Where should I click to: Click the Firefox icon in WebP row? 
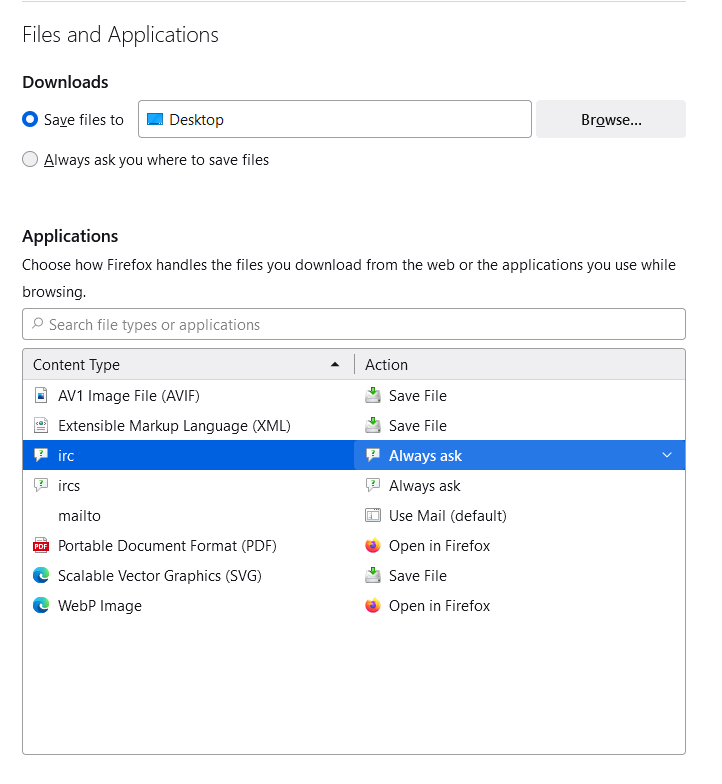tap(372, 606)
